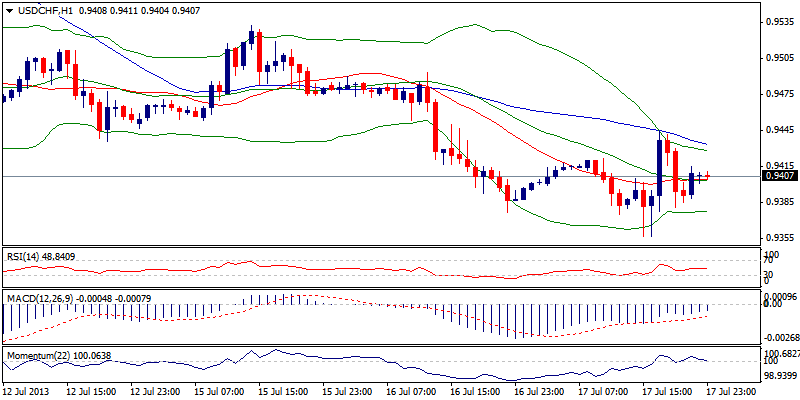The height and width of the screenshot is (400, 800).
Task: Click the 0.9355 level on price axis
Action: tap(778, 238)
